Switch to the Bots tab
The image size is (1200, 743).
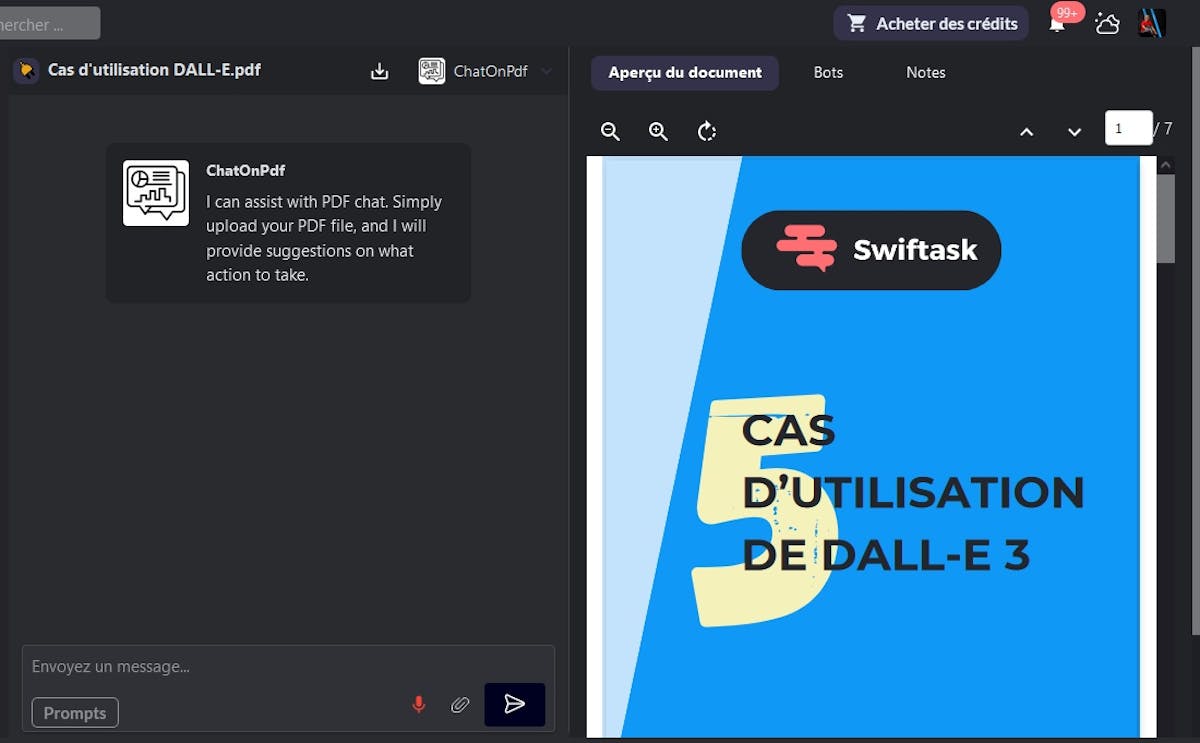tap(828, 72)
